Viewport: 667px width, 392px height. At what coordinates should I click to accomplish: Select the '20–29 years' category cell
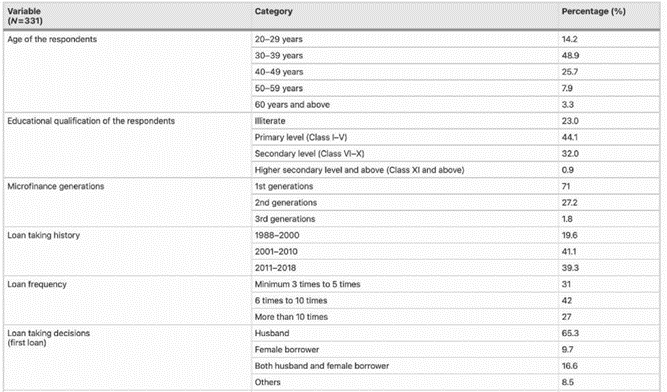click(405, 39)
